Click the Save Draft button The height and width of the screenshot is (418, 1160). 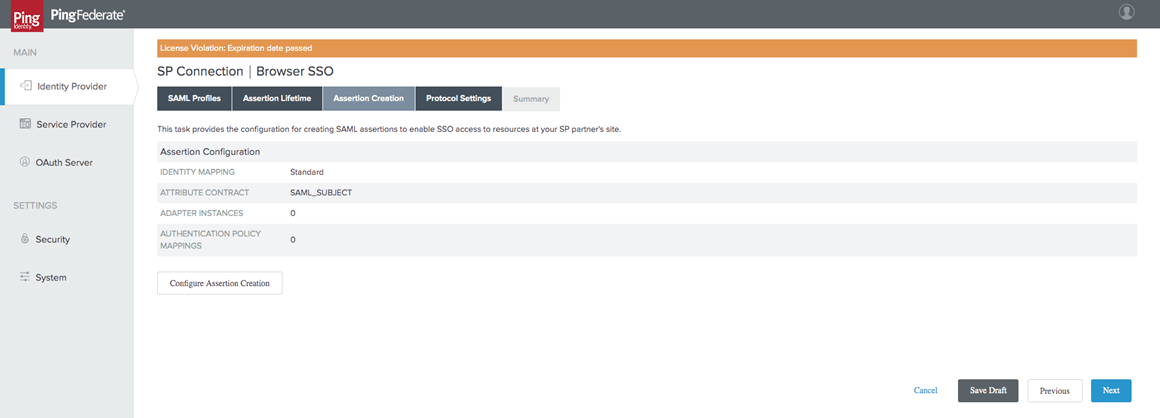988,391
